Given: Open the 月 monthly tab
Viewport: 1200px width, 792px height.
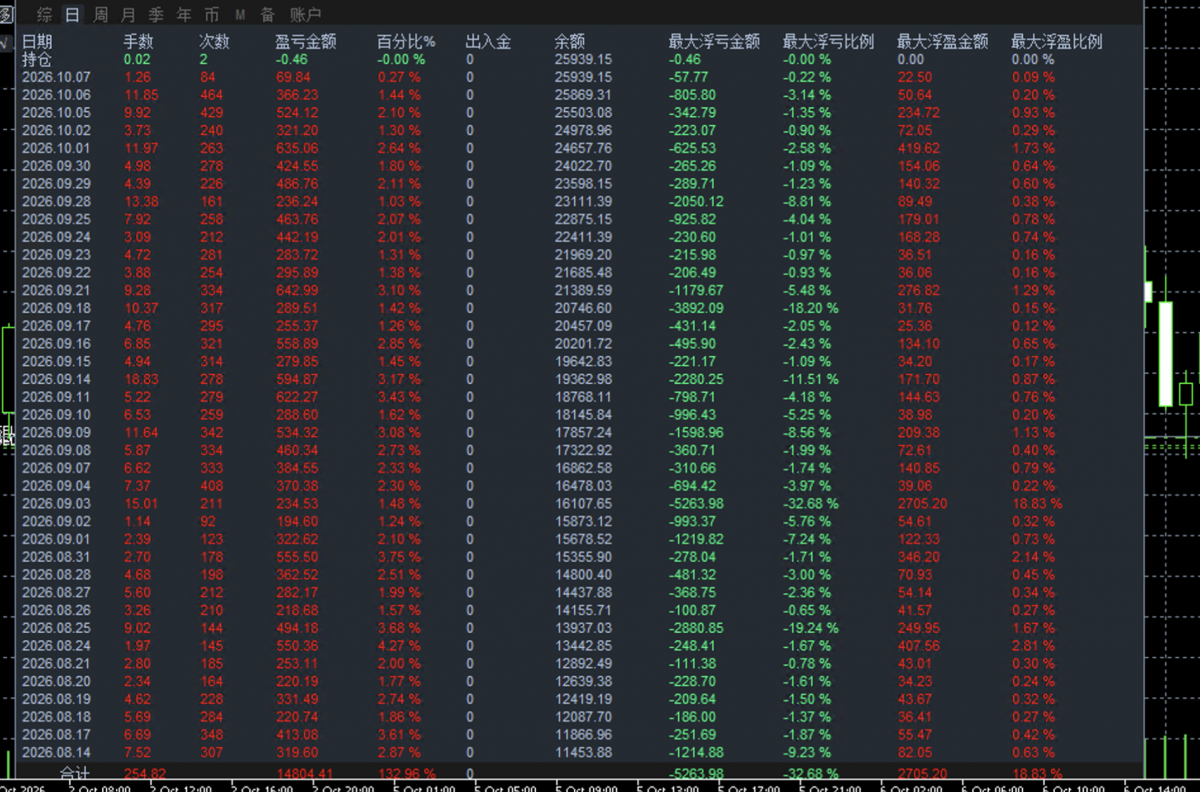Looking at the screenshot, I should [128, 15].
